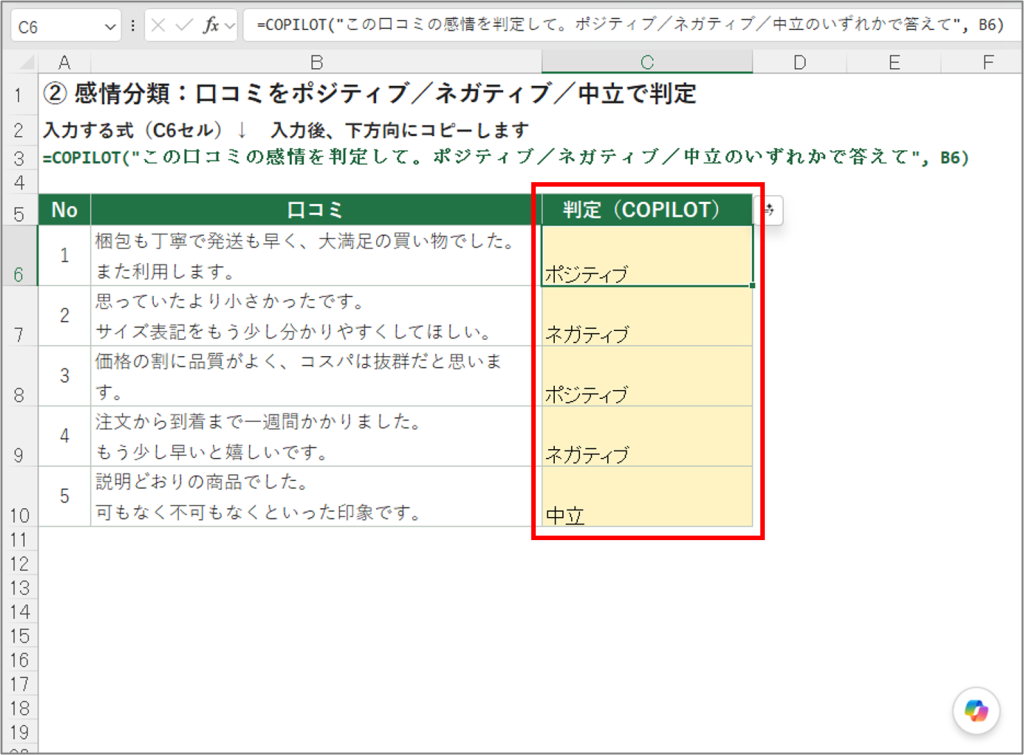This screenshot has height=755, width=1024.
Task: Click the formula bar options dots
Action: click(133, 25)
